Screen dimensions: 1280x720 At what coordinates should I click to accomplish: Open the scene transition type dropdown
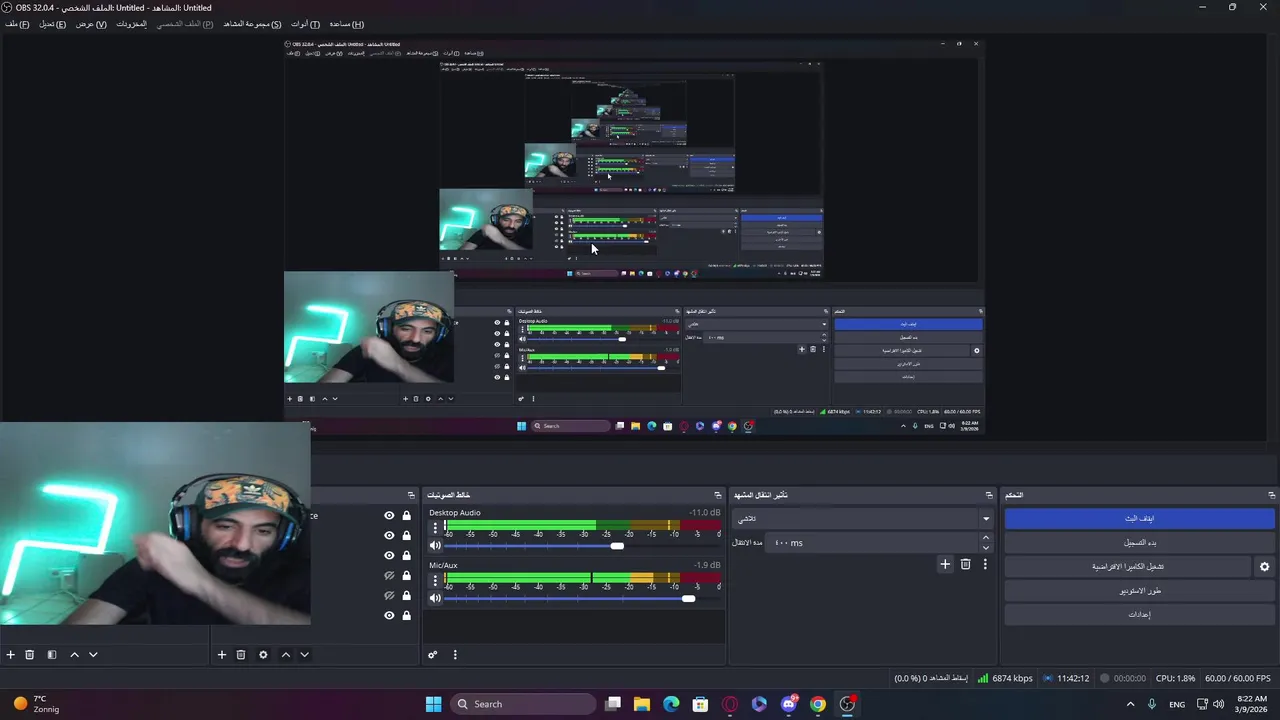[863, 519]
